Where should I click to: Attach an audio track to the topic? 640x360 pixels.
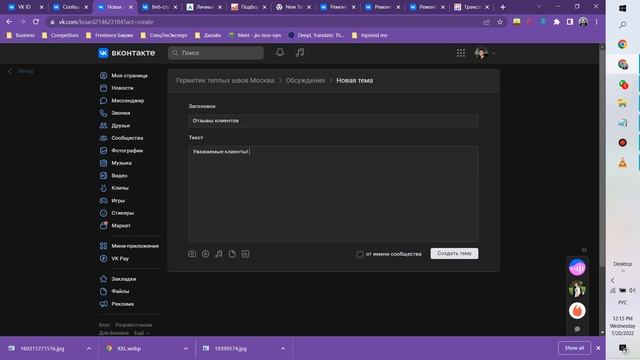pos(219,254)
